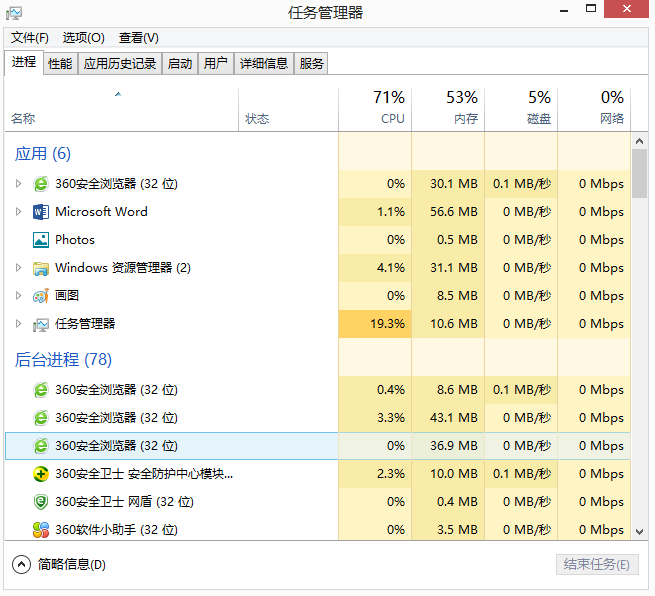Click the Windows 资源管理器 folder icon

[41, 268]
